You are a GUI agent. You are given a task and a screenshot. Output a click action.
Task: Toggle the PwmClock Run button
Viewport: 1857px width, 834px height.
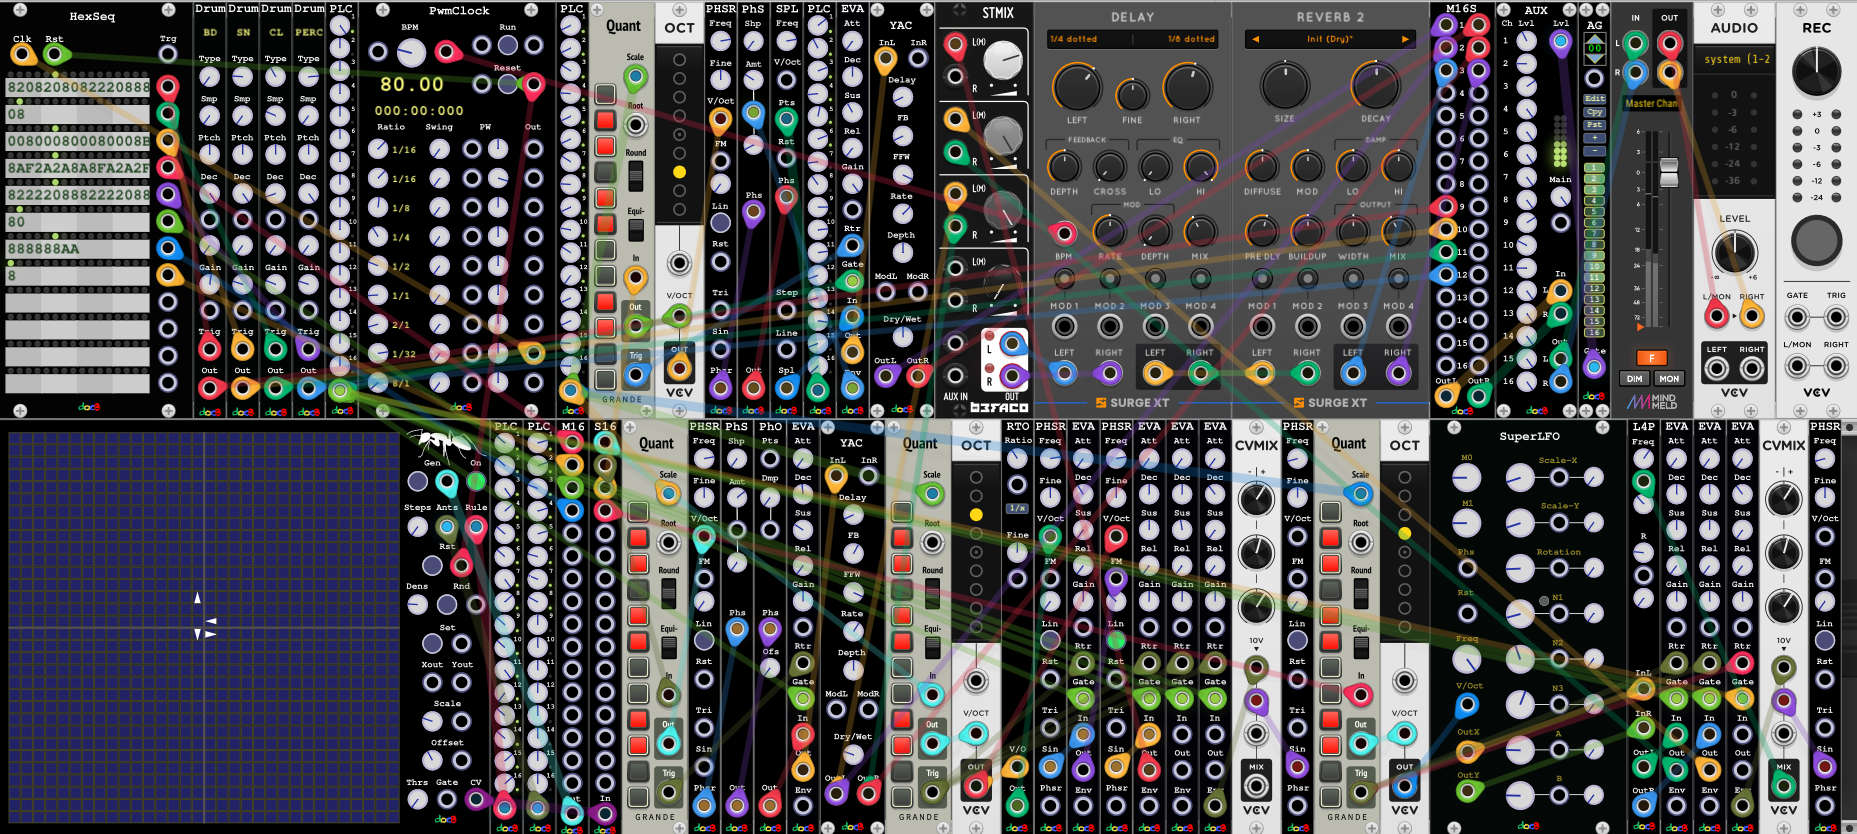point(508,45)
